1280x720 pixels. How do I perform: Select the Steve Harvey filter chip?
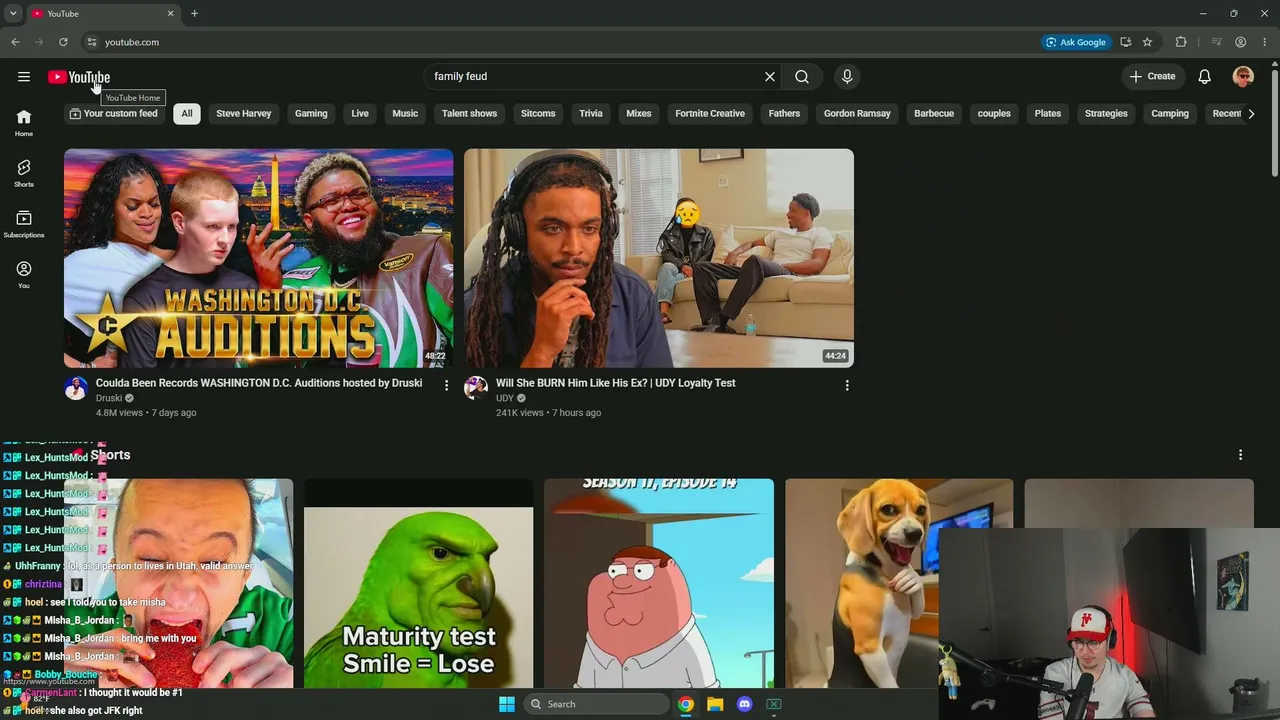pyautogui.click(x=244, y=114)
